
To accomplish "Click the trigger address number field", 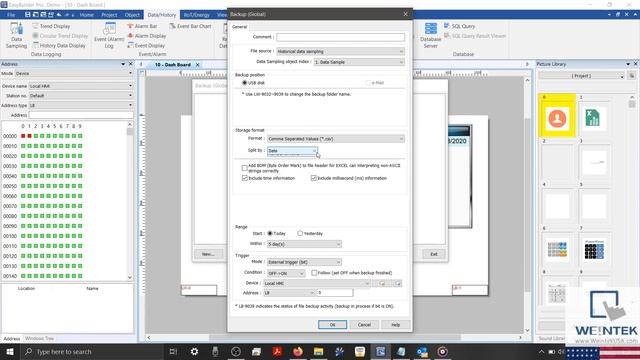I will click(x=335, y=293).
